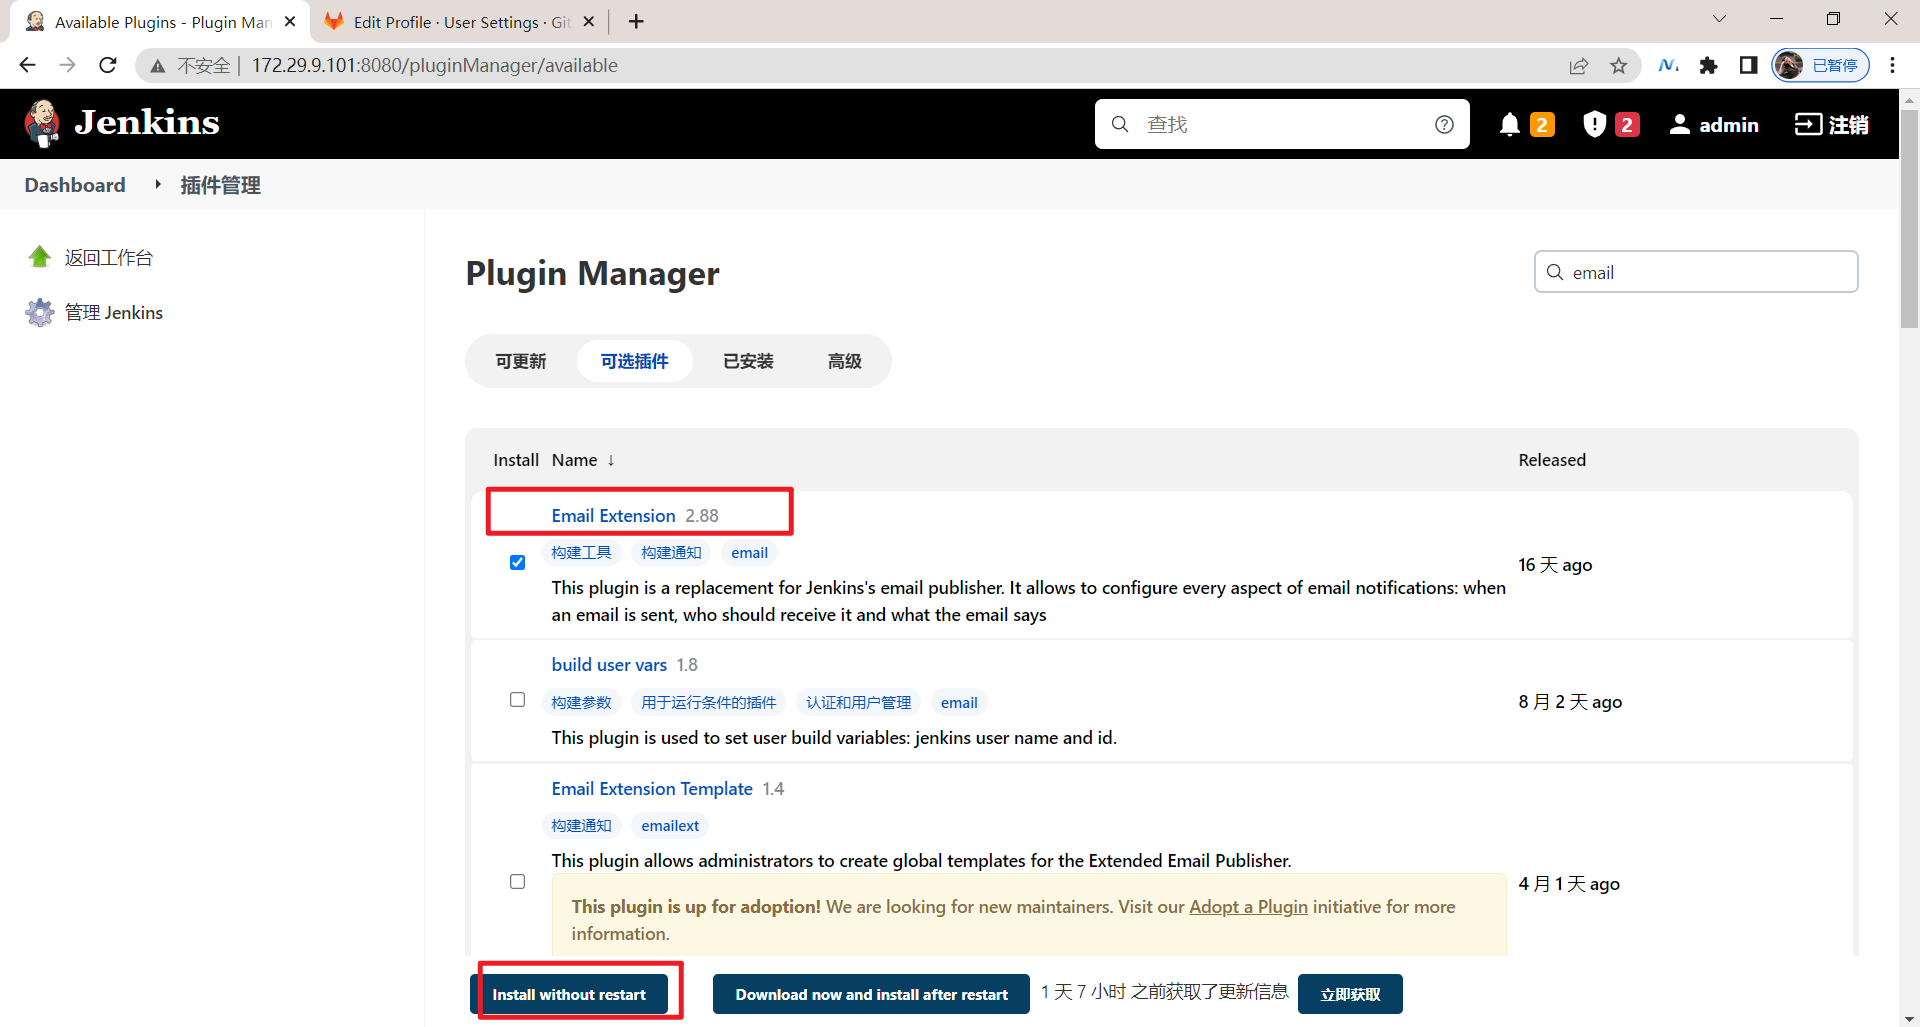Toggle the browser side panel icon
This screenshot has height=1027, width=1920.
click(1748, 65)
